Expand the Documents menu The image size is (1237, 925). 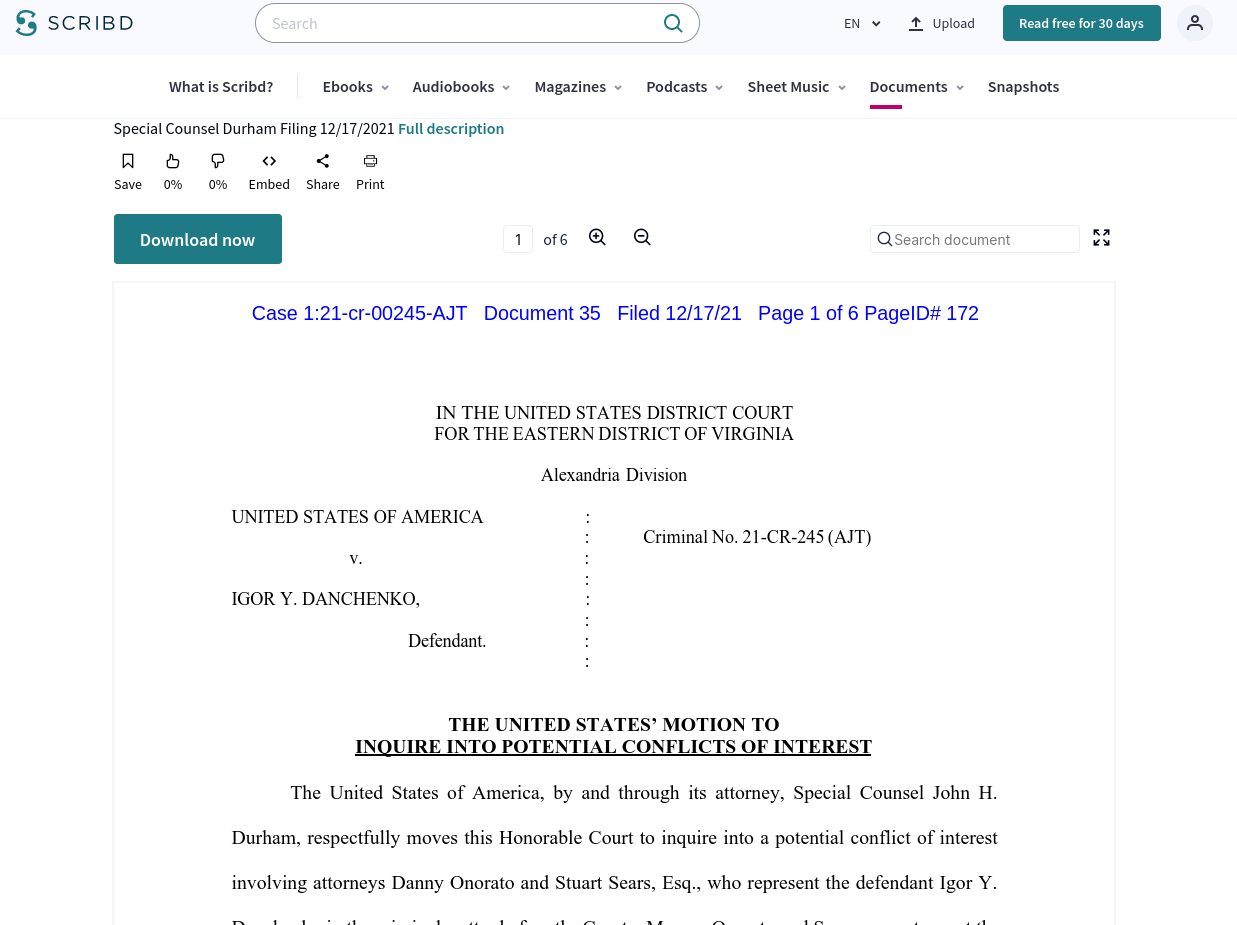click(x=916, y=87)
